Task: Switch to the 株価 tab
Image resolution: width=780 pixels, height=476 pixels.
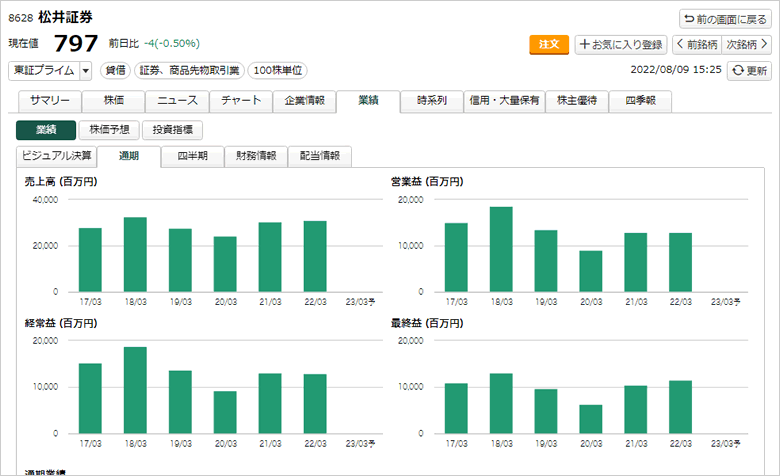Action: click(113, 101)
